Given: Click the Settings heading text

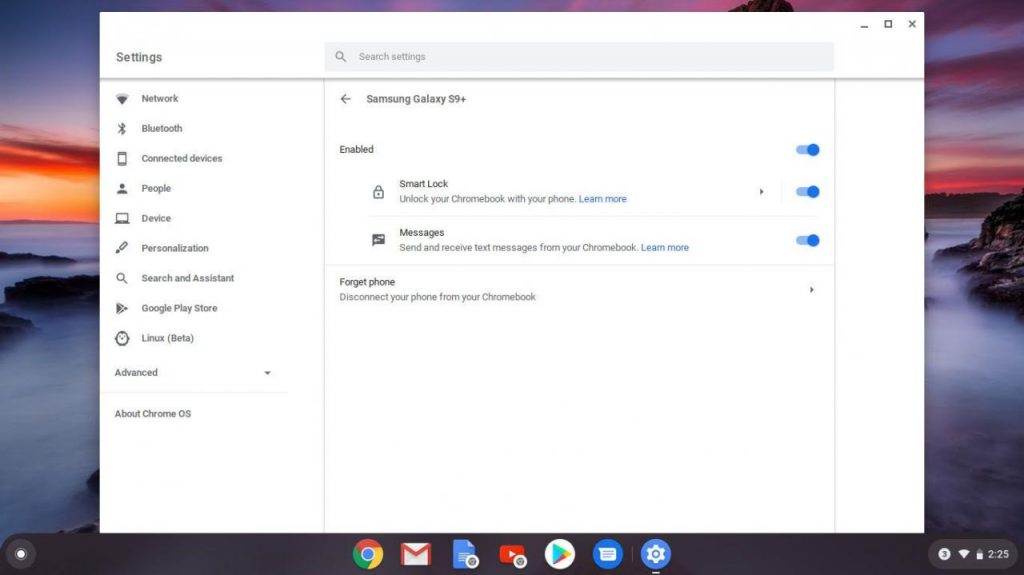Looking at the screenshot, I should (138, 58).
